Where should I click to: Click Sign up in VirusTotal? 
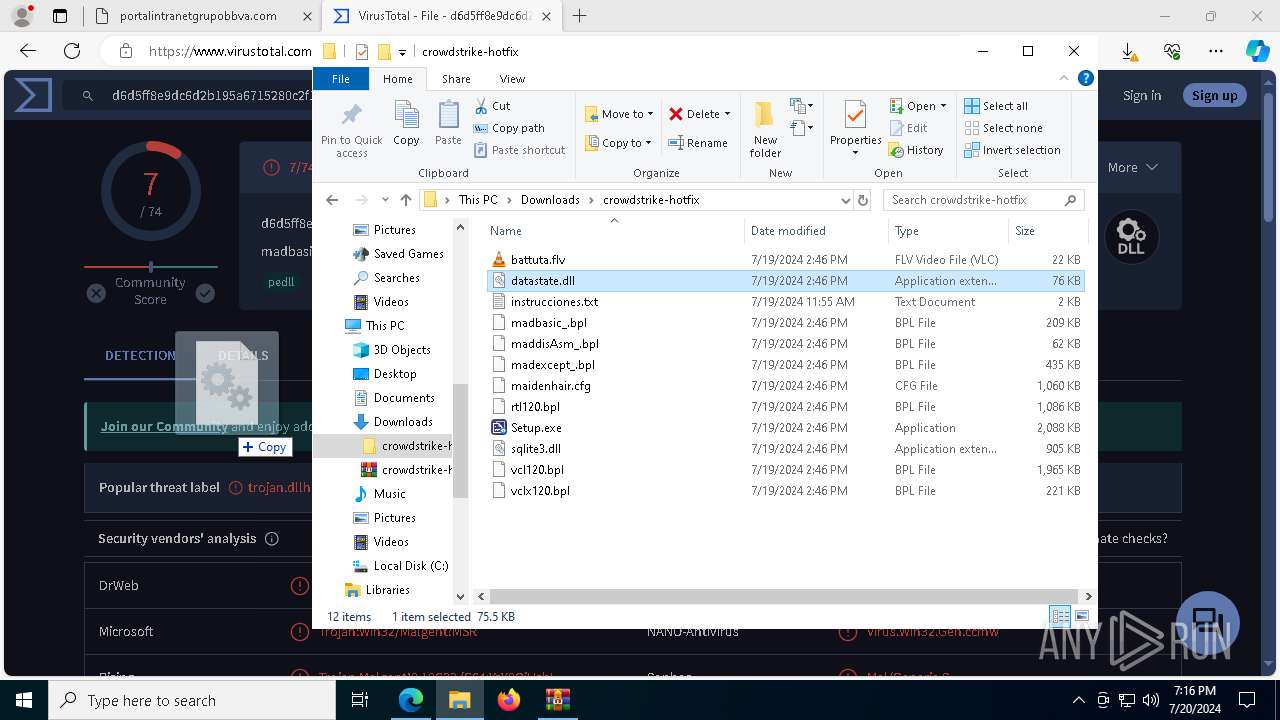tap(1214, 95)
